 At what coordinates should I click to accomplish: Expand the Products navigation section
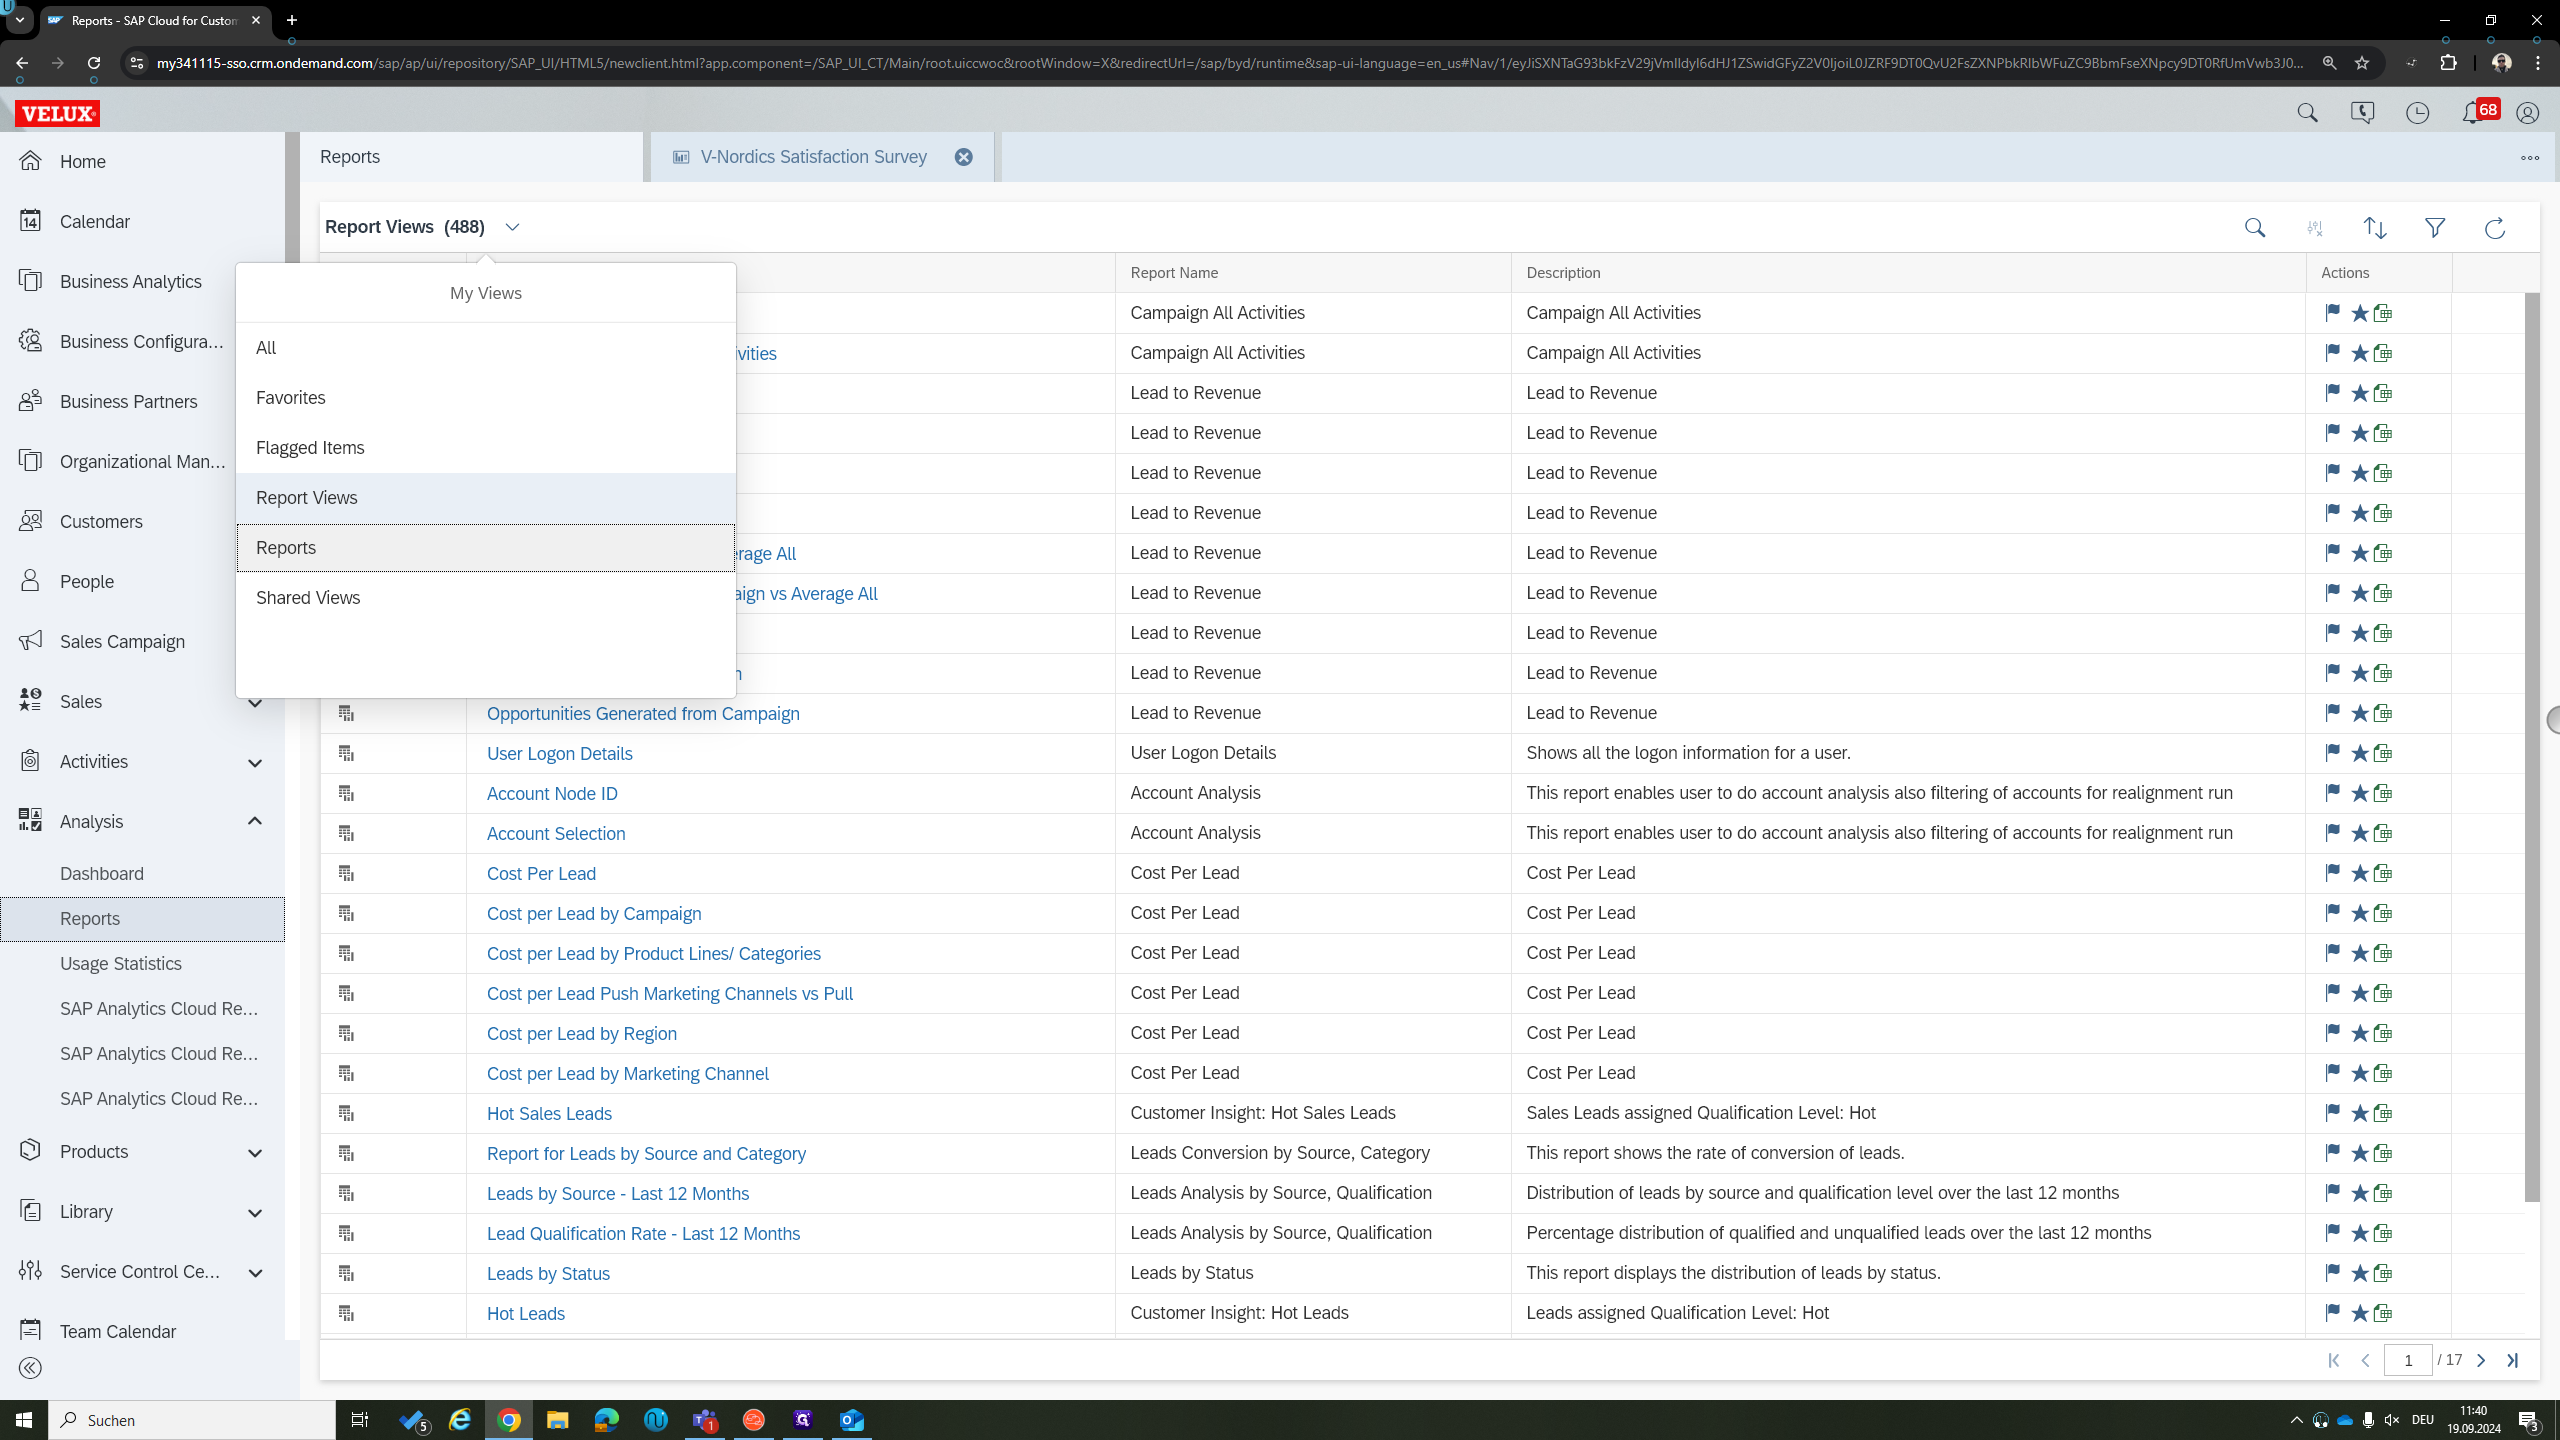coord(255,1153)
